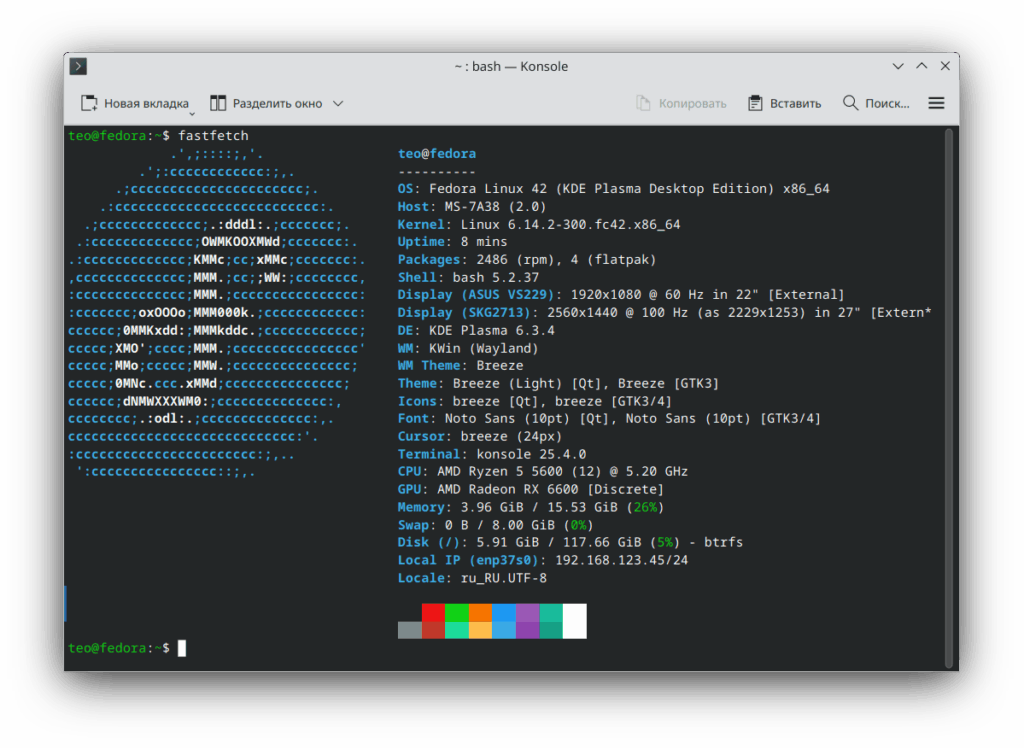Screen dimensions: 1024x748
Task: Open search with Поиск... button
Action: point(876,103)
